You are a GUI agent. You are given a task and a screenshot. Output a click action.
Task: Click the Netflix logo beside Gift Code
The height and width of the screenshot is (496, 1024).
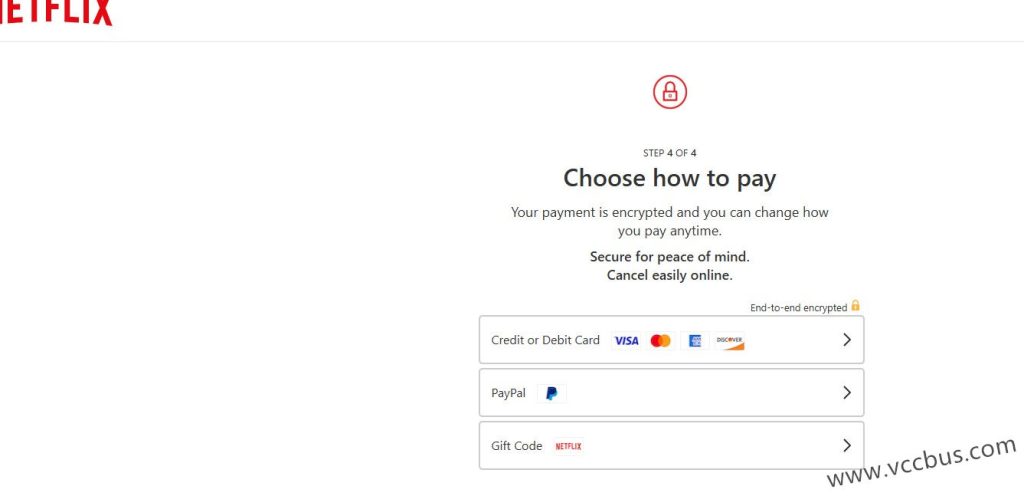pyautogui.click(x=568, y=447)
